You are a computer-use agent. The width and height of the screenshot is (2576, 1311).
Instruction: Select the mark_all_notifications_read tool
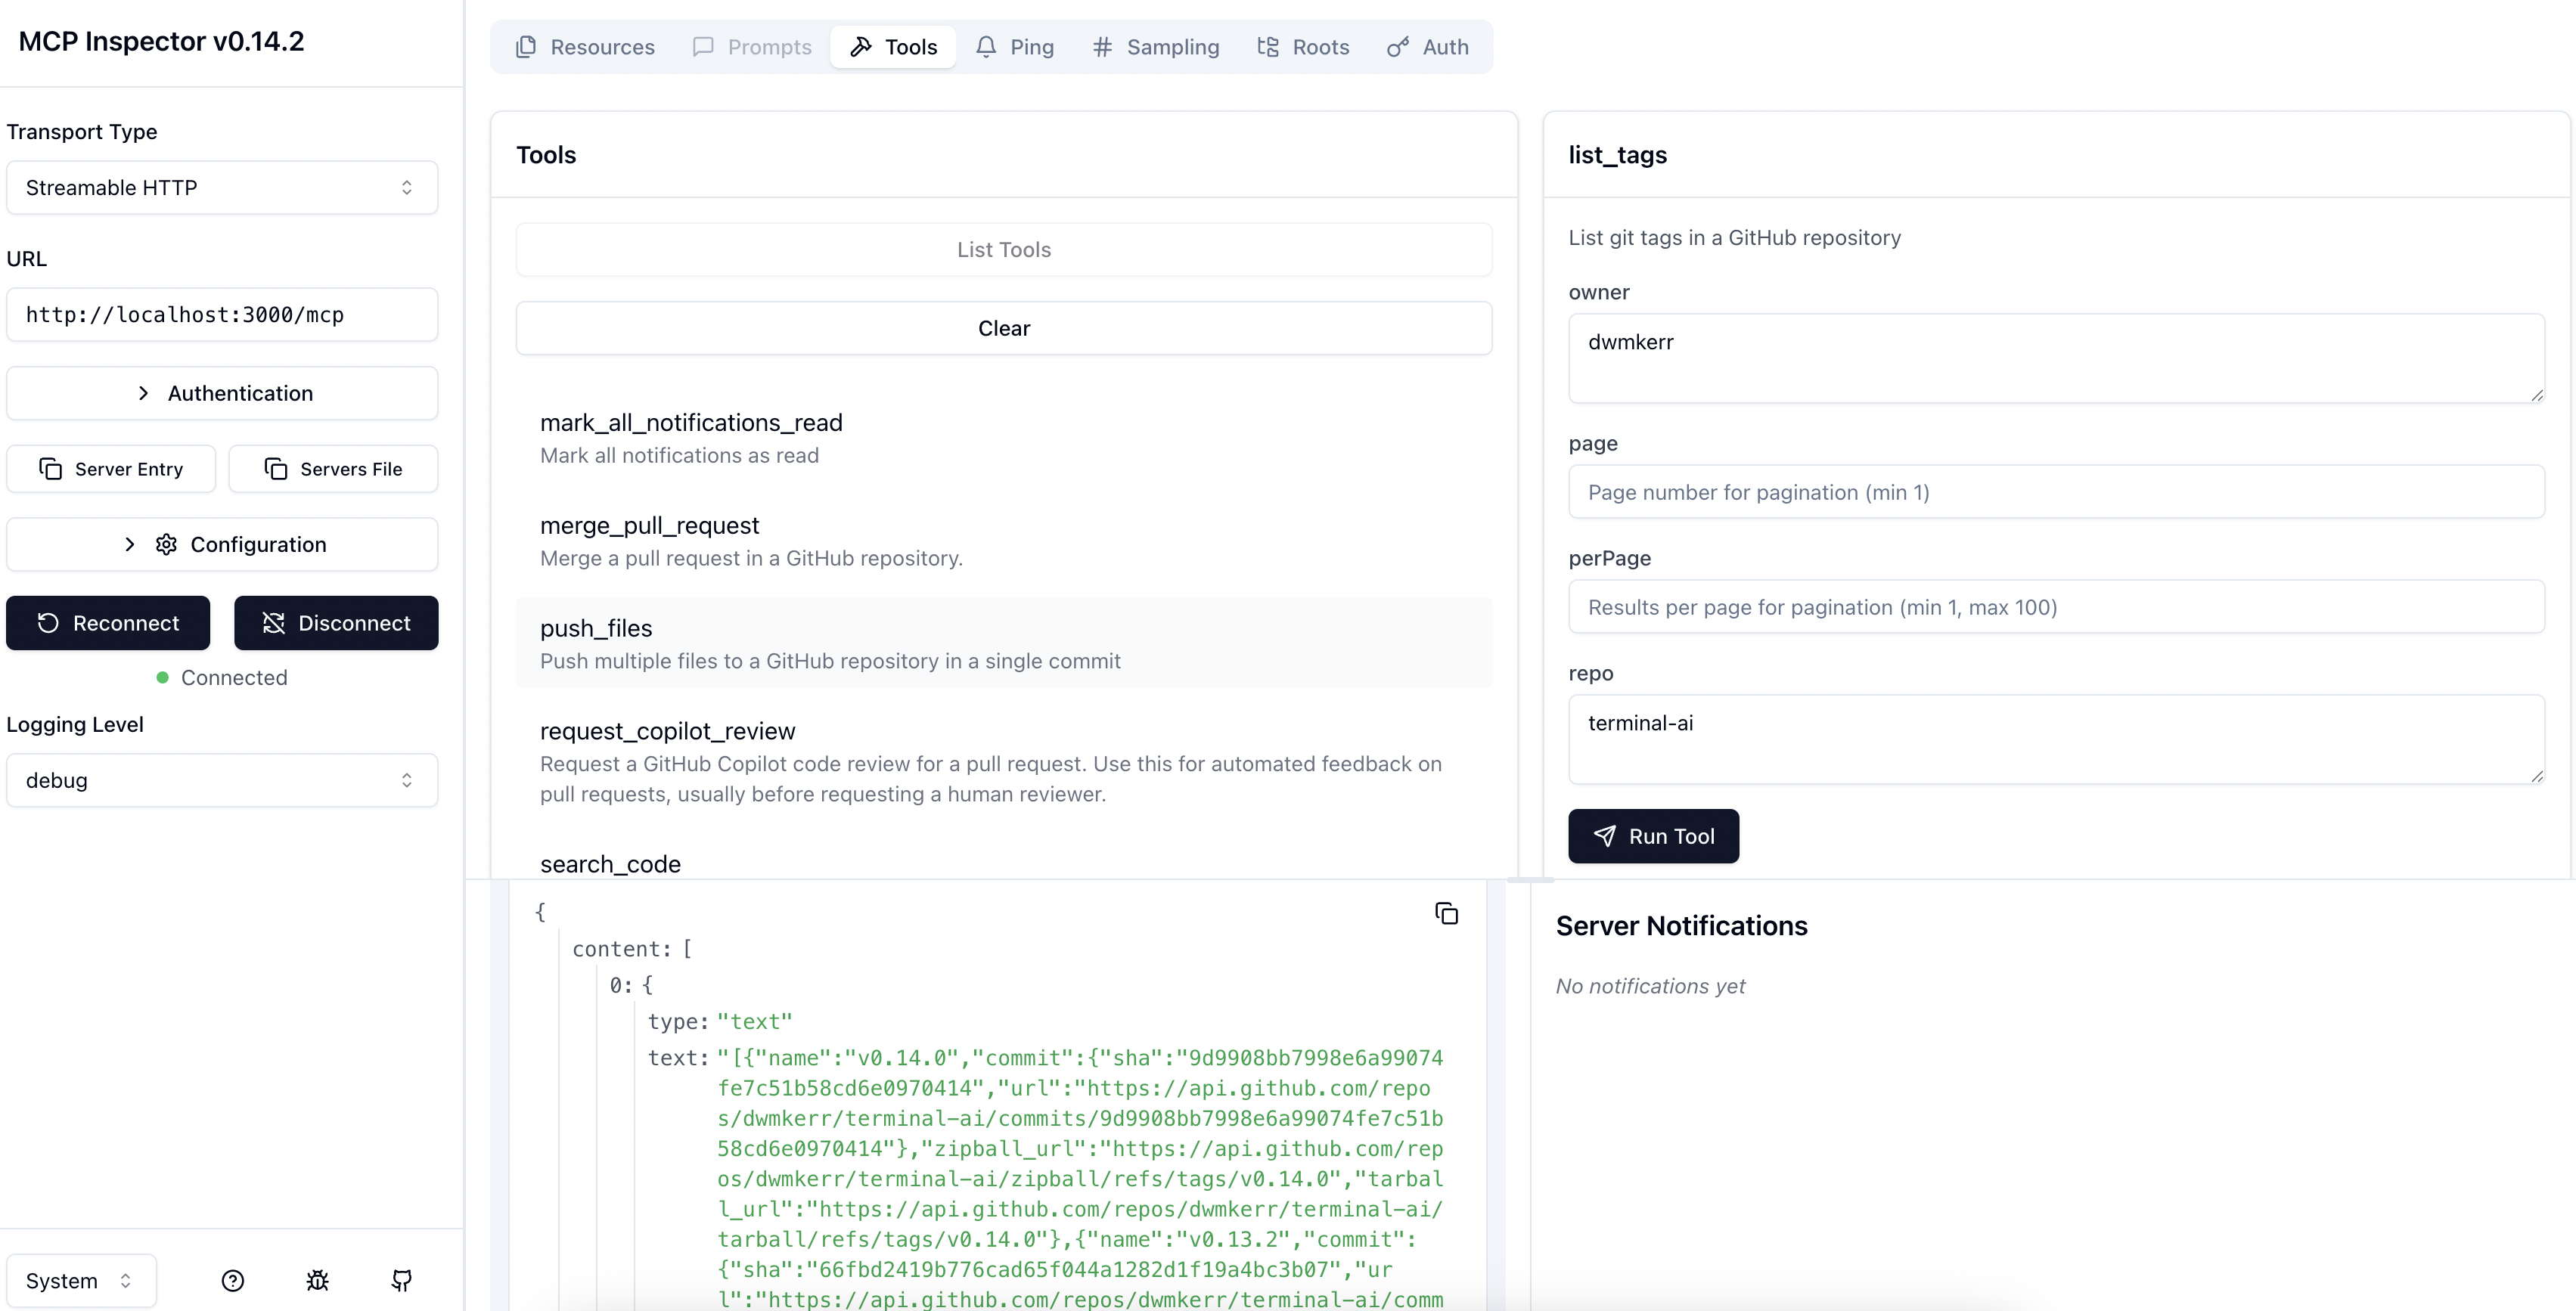(1004, 438)
